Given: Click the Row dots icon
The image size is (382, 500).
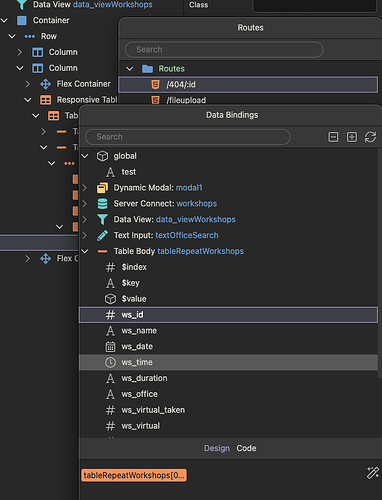Looking at the screenshot, I should (x=30, y=36).
